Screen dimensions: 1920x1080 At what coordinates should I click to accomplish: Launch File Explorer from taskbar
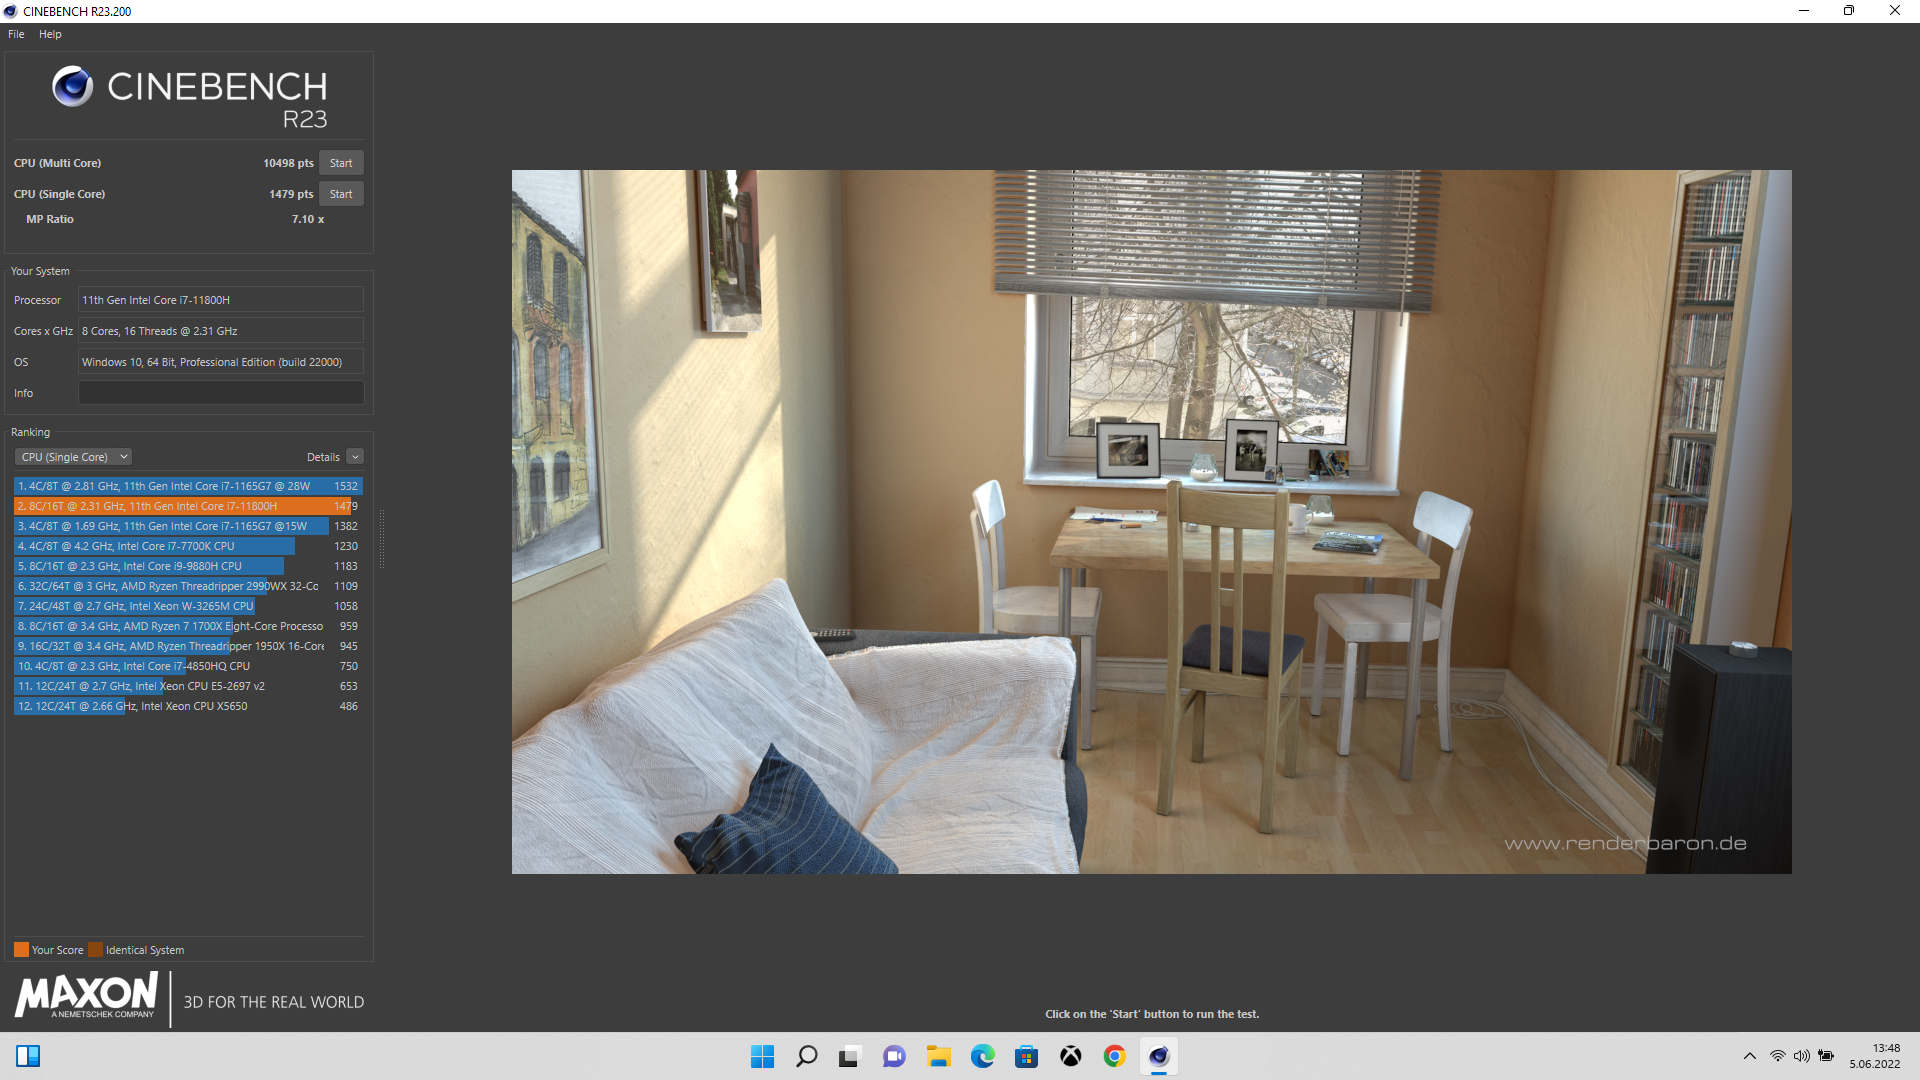coord(938,1056)
